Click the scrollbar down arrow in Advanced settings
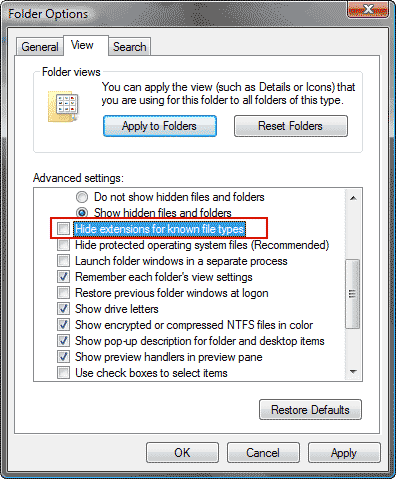Viewport: 396px width, 479px height. click(x=353, y=371)
